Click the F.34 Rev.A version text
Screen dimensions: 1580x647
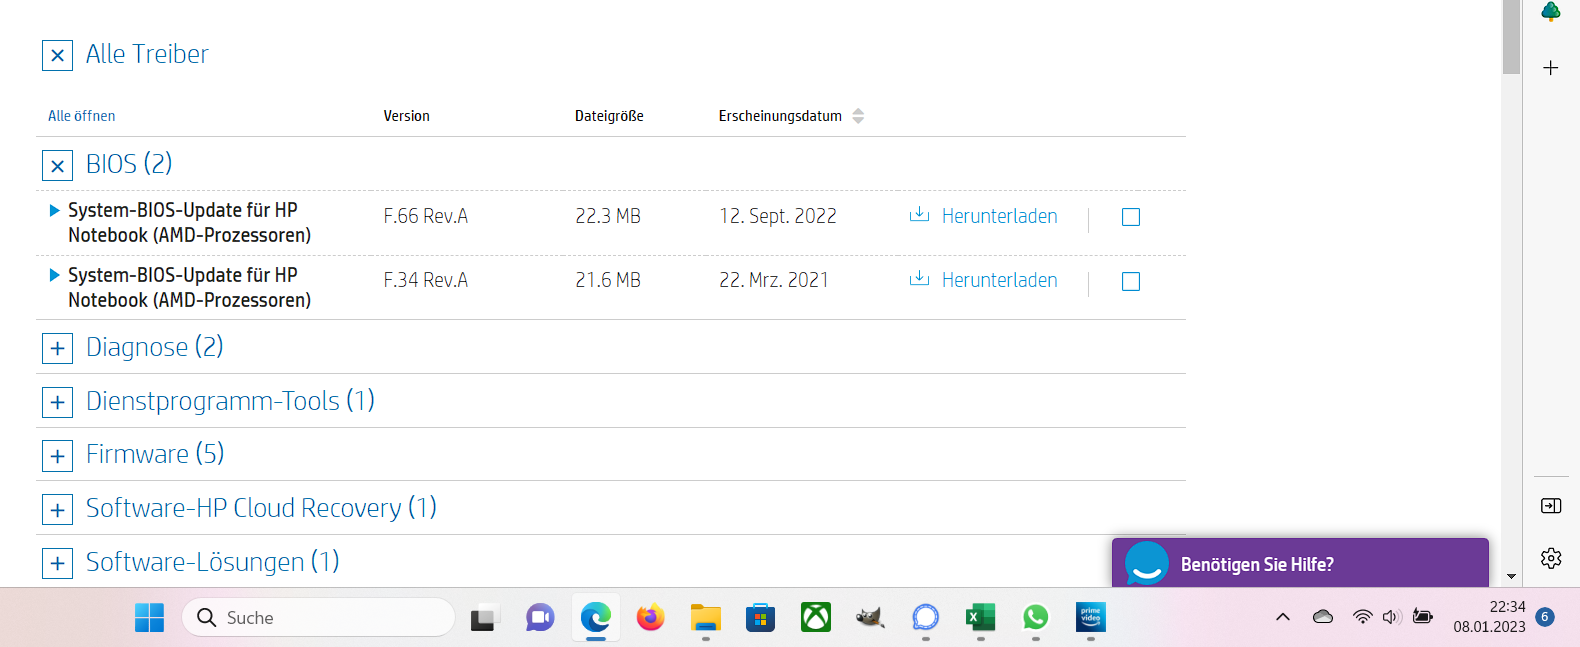[x=426, y=280]
